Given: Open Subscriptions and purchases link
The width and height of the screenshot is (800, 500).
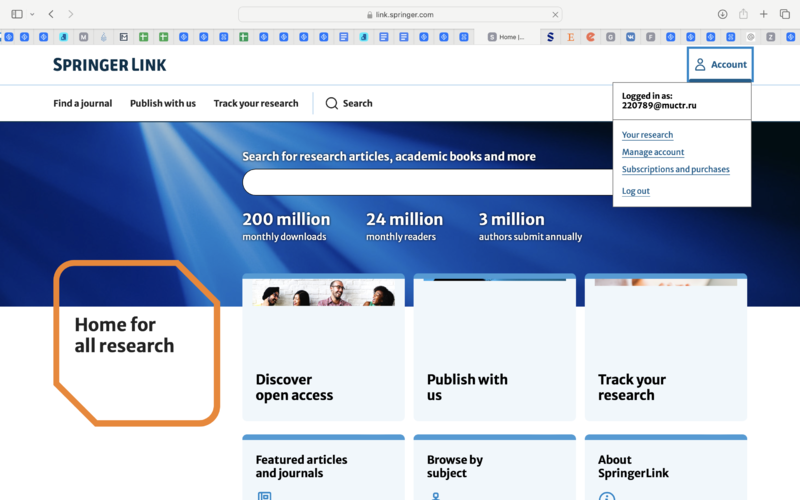Looking at the screenshot, I should point(676,169).
